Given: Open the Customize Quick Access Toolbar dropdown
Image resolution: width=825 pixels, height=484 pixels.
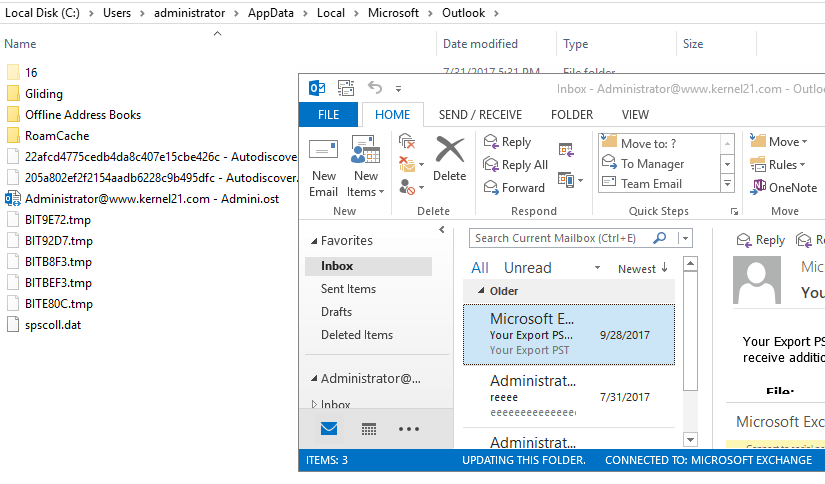Looking at the screenshot, I should click(398, 89).
